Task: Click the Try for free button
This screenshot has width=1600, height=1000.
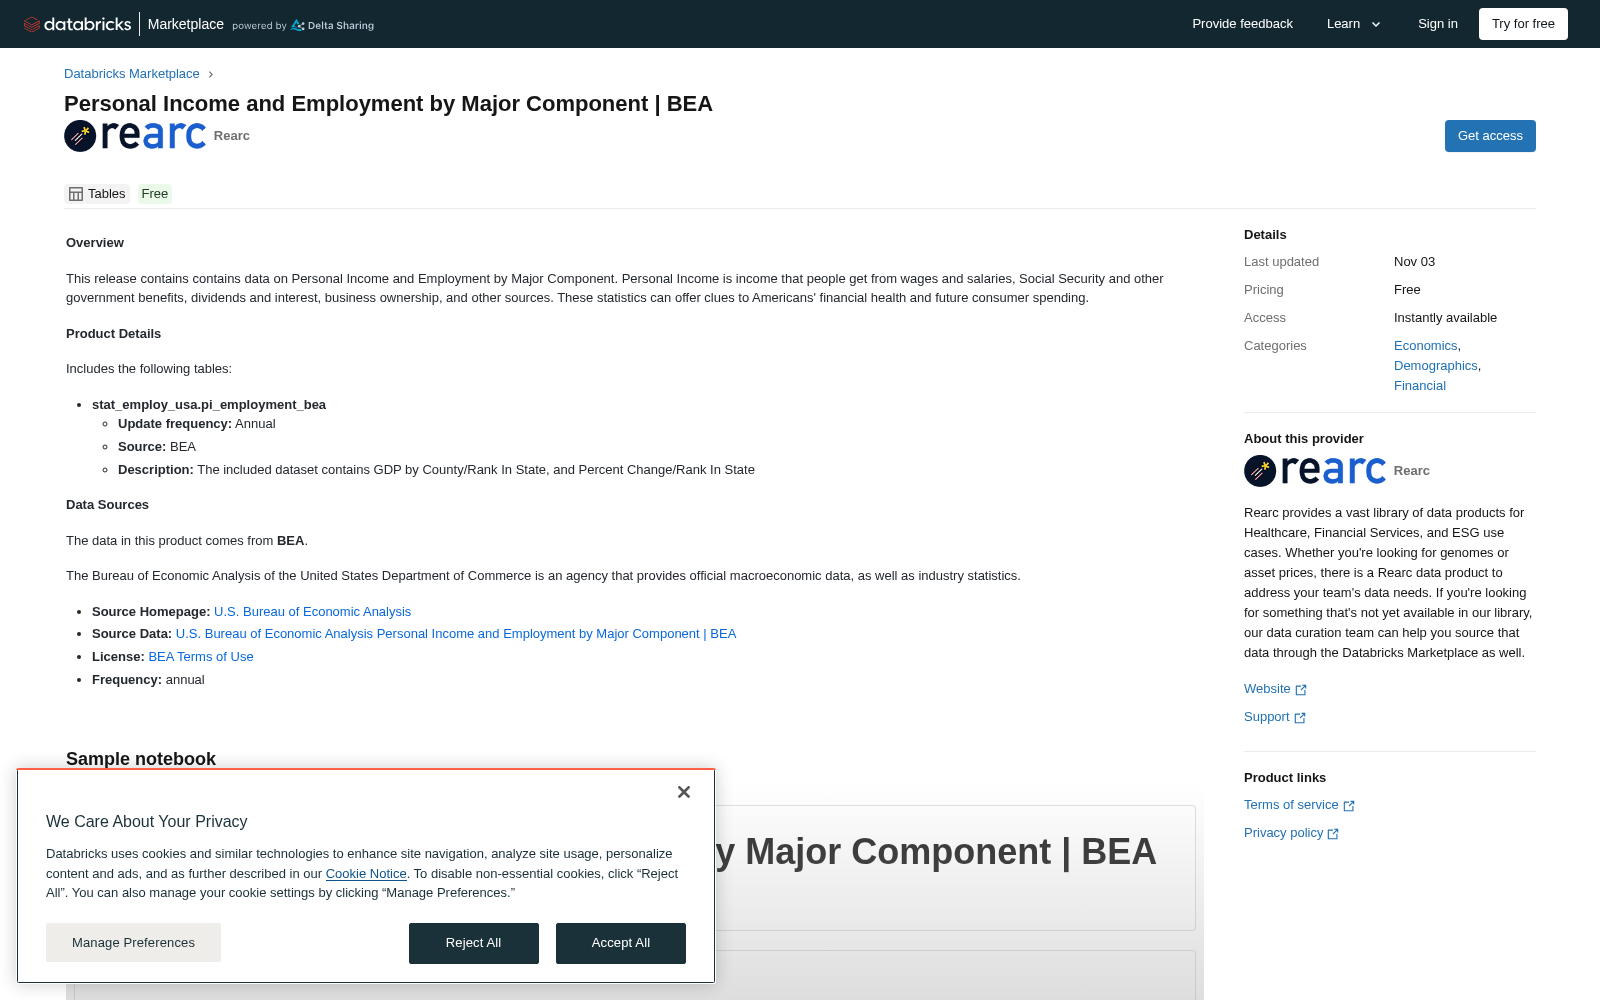Action: 1523,24
